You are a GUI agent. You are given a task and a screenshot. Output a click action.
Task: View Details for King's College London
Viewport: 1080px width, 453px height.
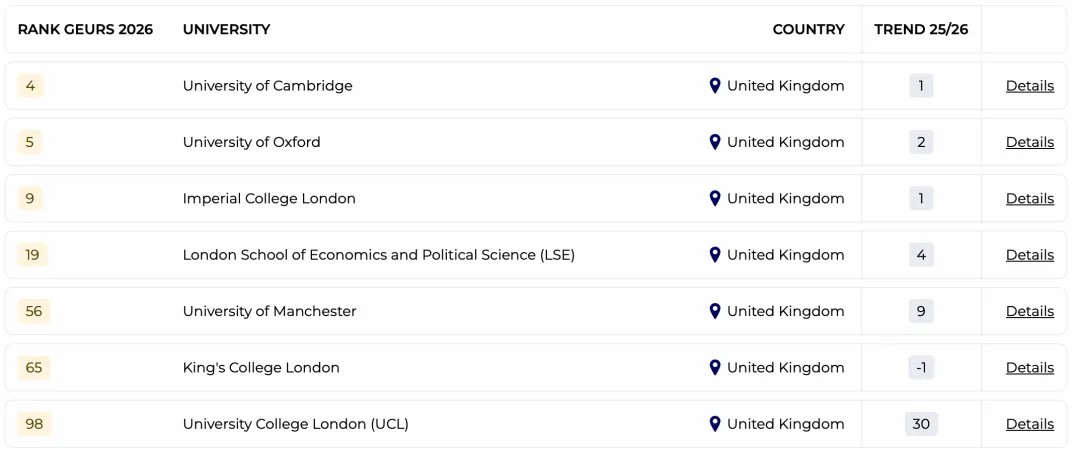tap(1029, 368)
